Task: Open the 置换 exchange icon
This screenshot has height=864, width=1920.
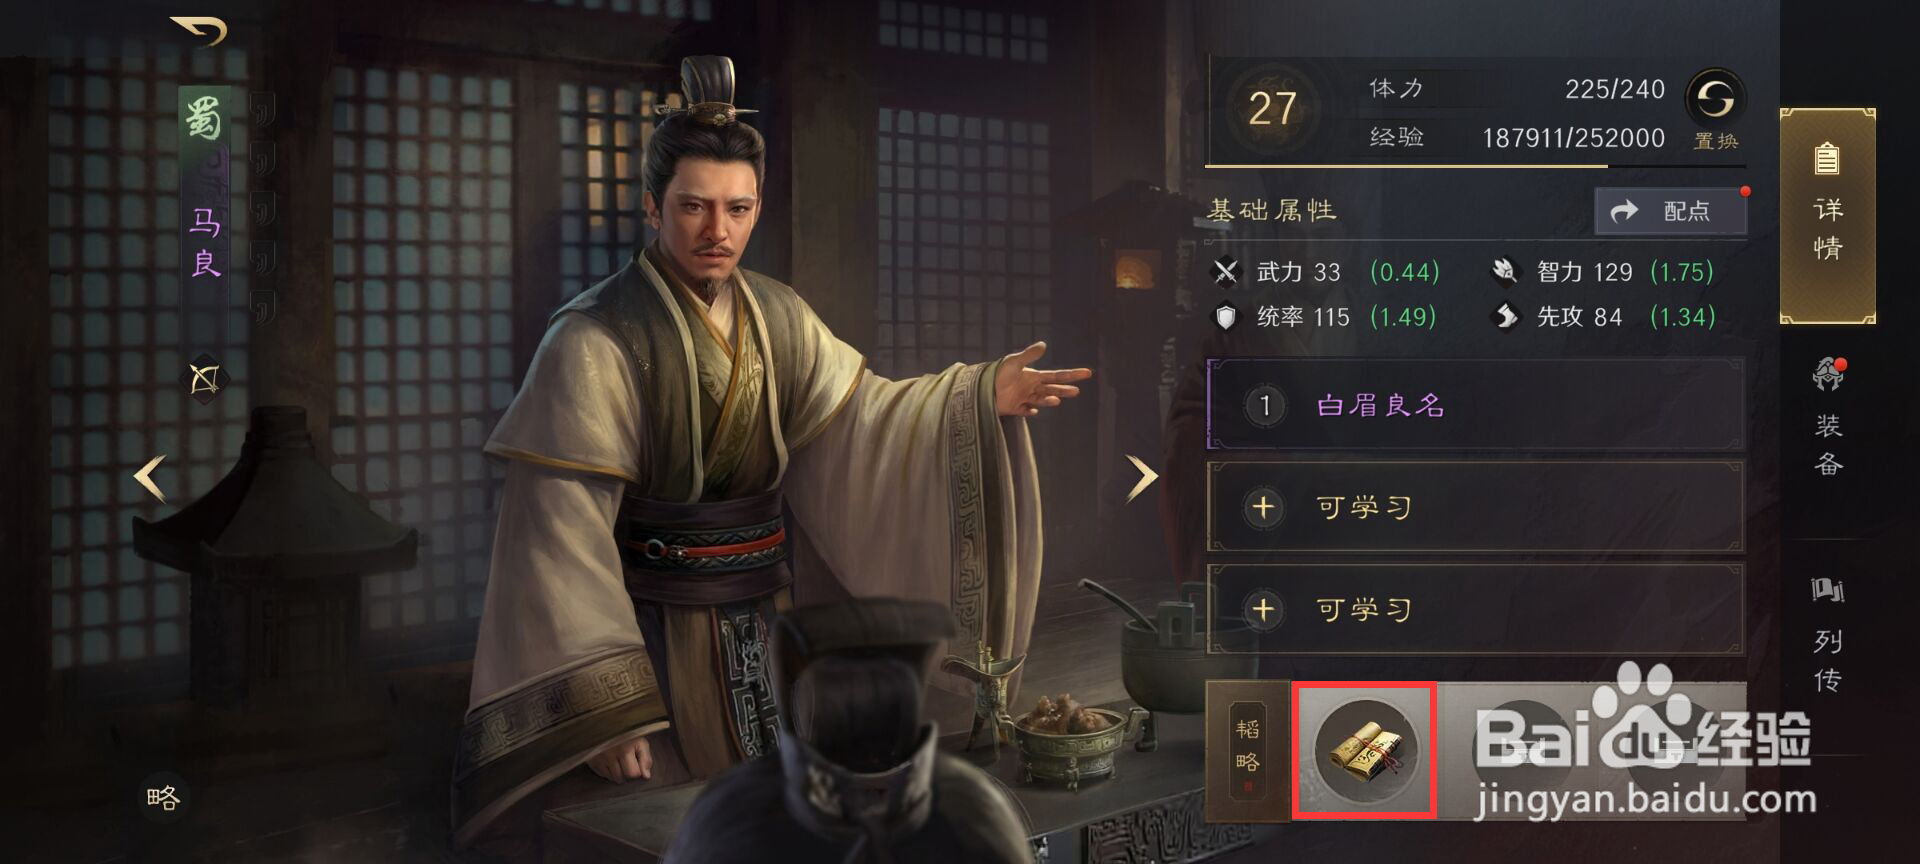Action: pos(1715,99)
